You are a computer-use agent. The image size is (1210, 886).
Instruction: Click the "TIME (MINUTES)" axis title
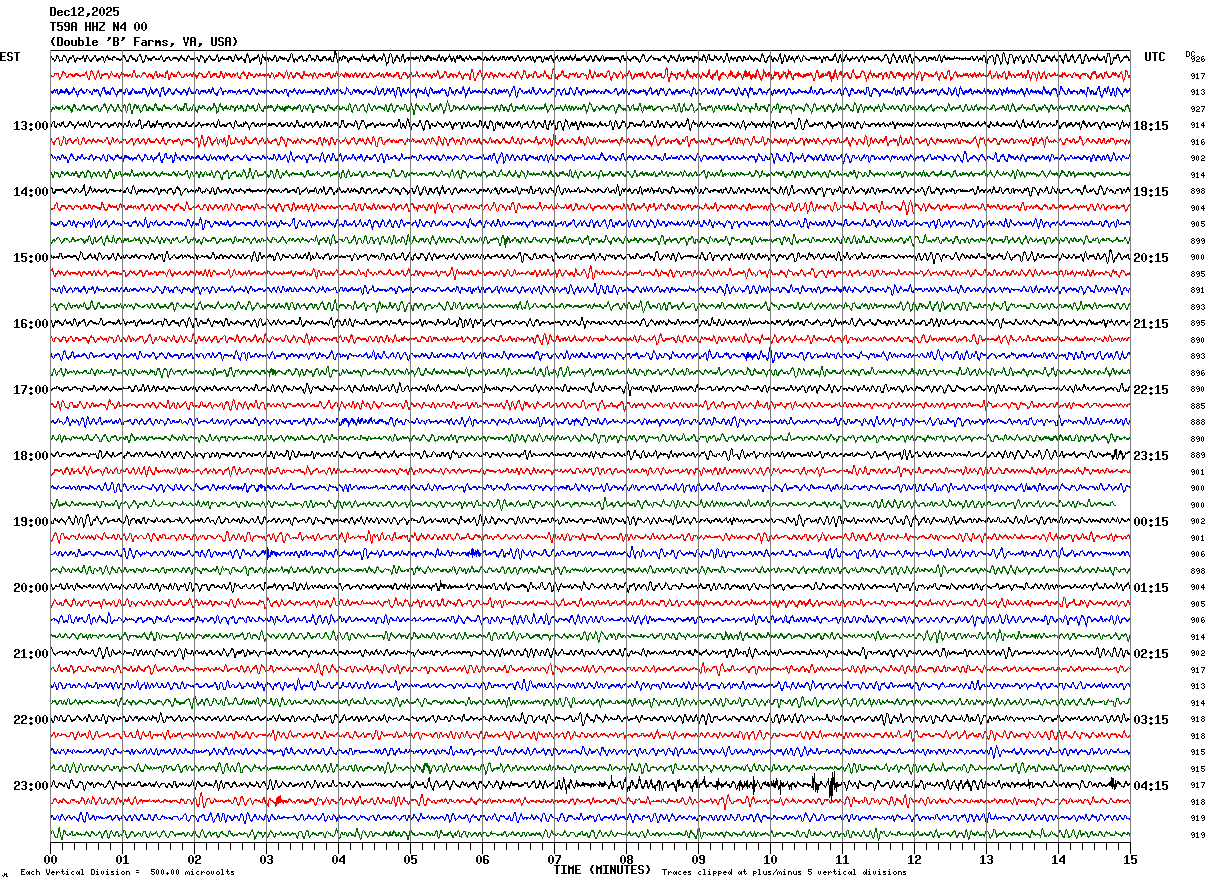tap(602, 870)
